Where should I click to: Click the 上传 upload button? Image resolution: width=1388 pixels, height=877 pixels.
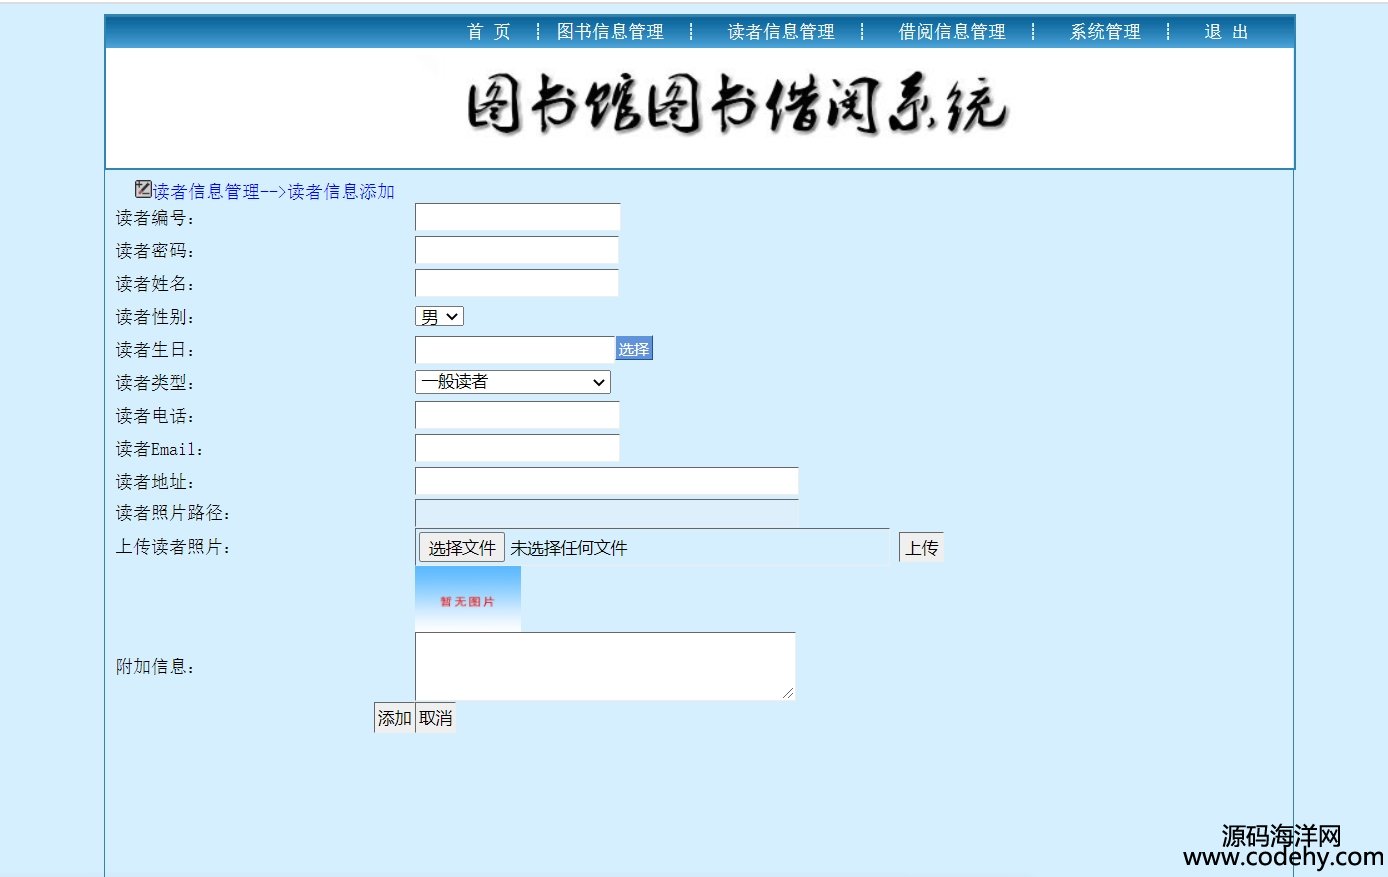click(921, 547)
